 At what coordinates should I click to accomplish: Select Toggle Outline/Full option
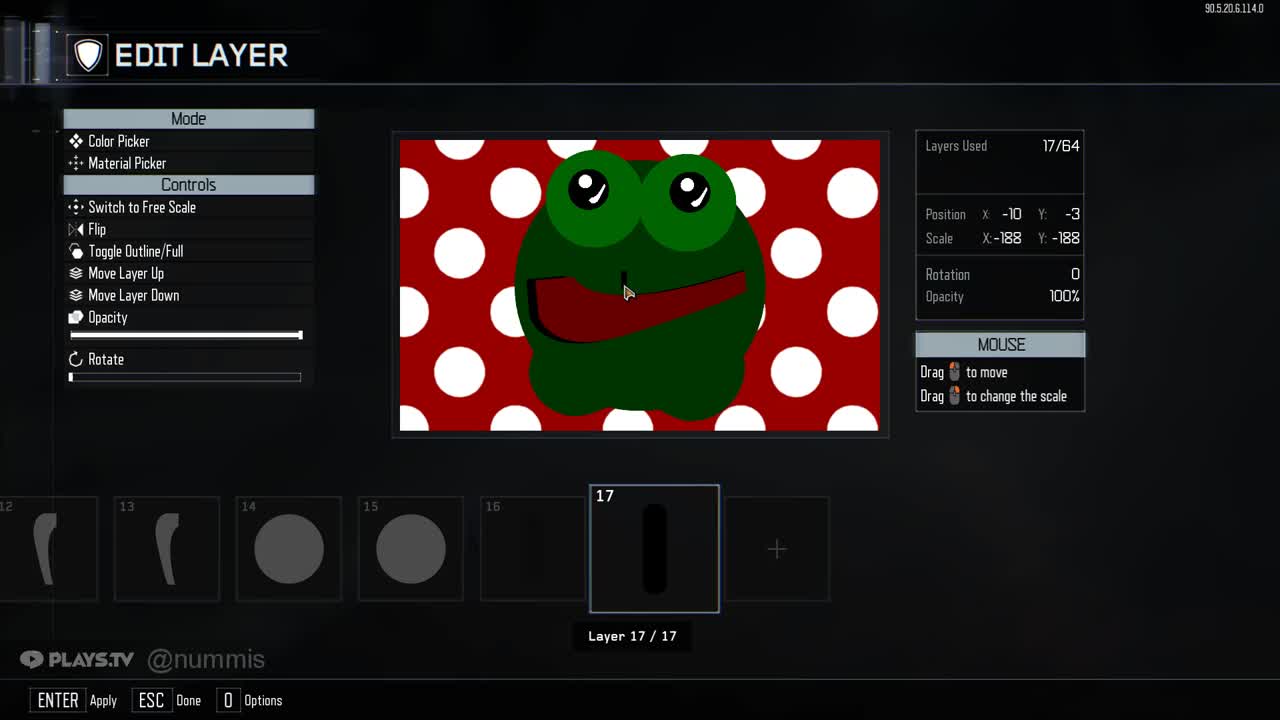click(189, 251)
